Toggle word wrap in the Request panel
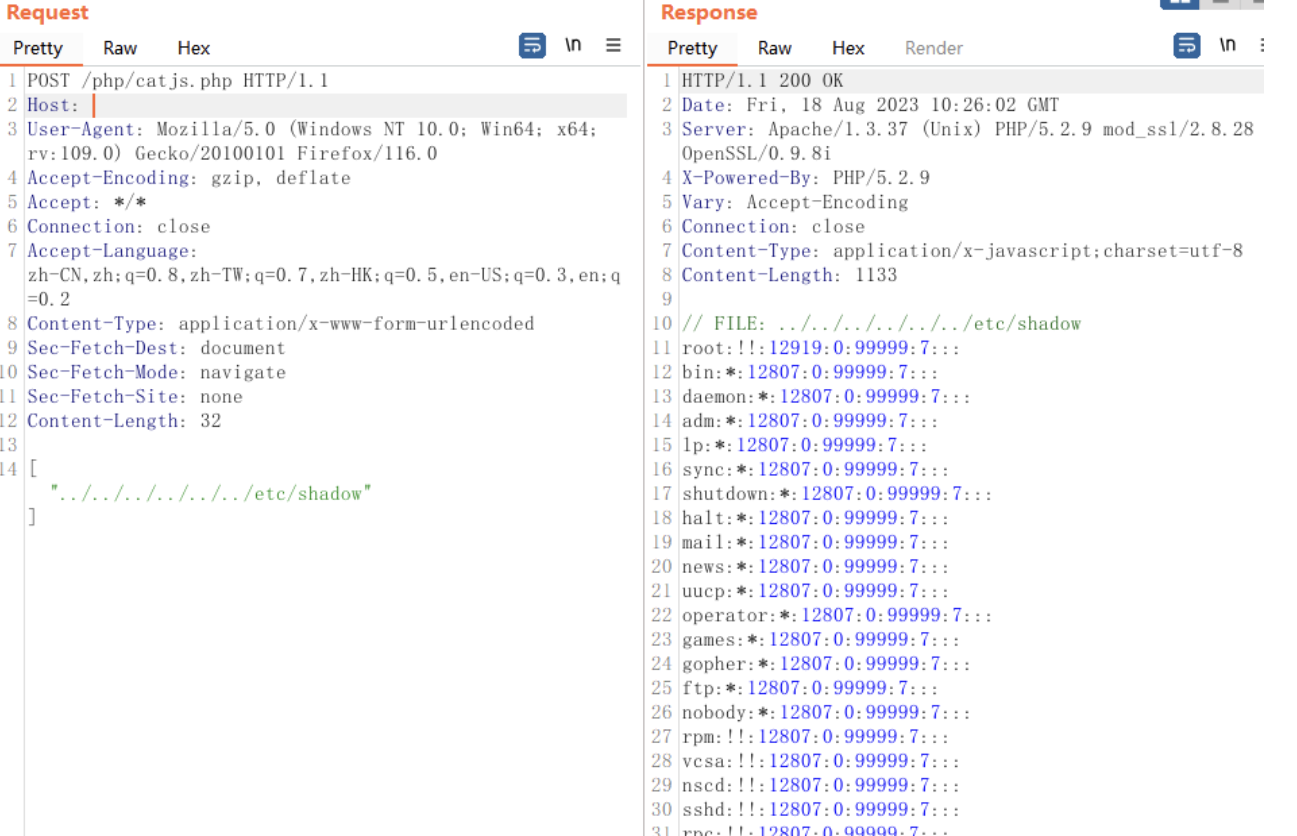1297x836 pixels. (x=532, y=46)
